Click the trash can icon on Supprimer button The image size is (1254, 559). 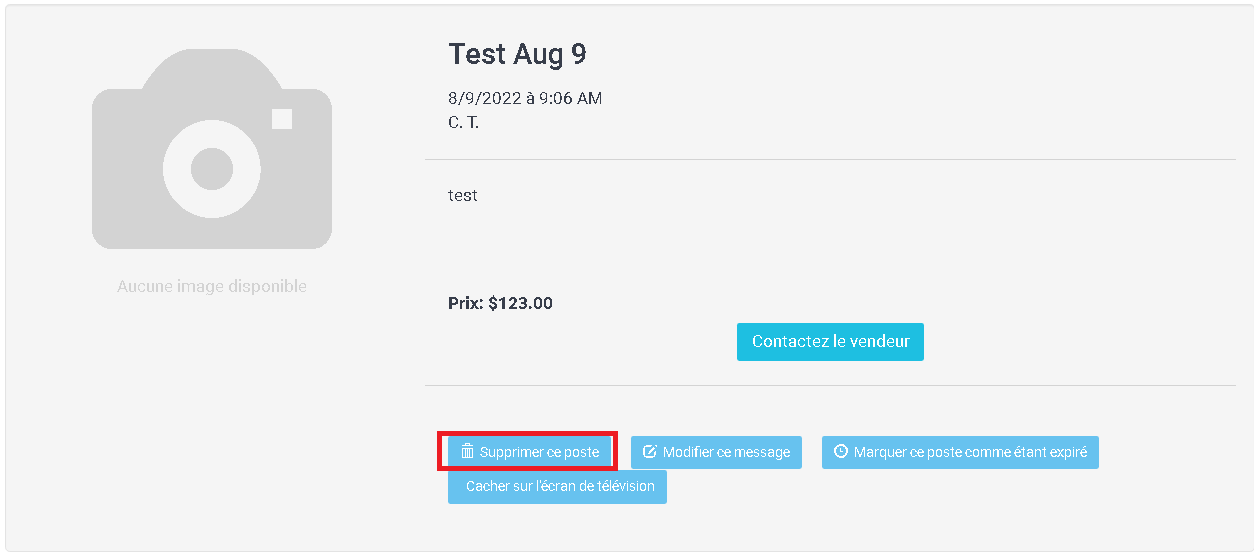(467, 452)
